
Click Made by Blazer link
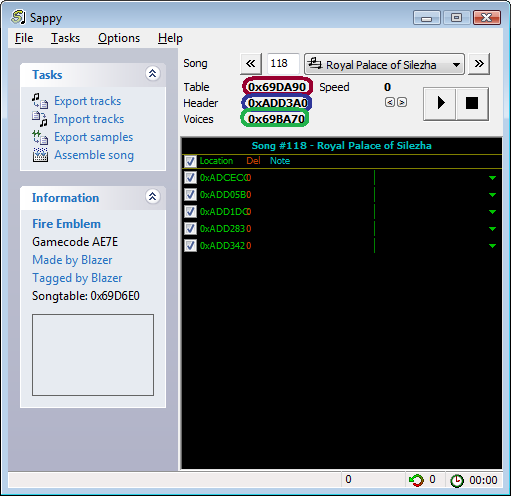point(72,260)
